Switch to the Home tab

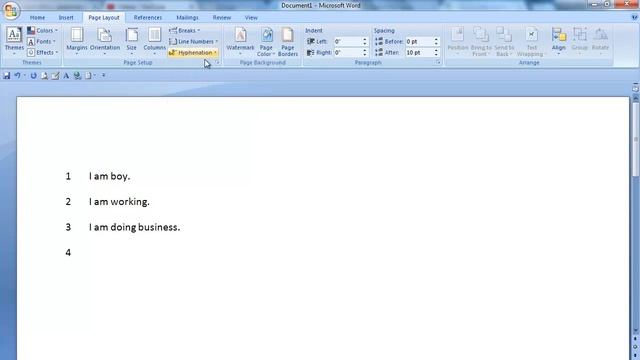coord(37,18)
